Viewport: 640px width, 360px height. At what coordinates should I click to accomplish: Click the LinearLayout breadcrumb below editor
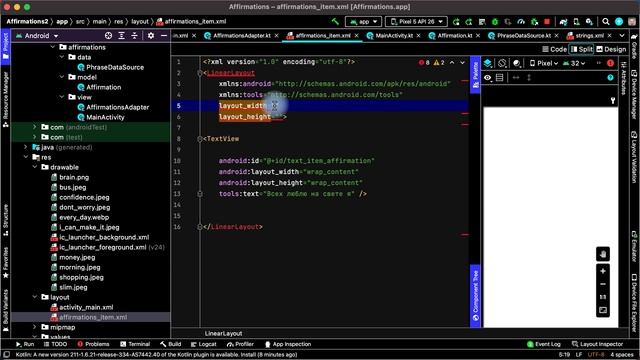[223, 333]
